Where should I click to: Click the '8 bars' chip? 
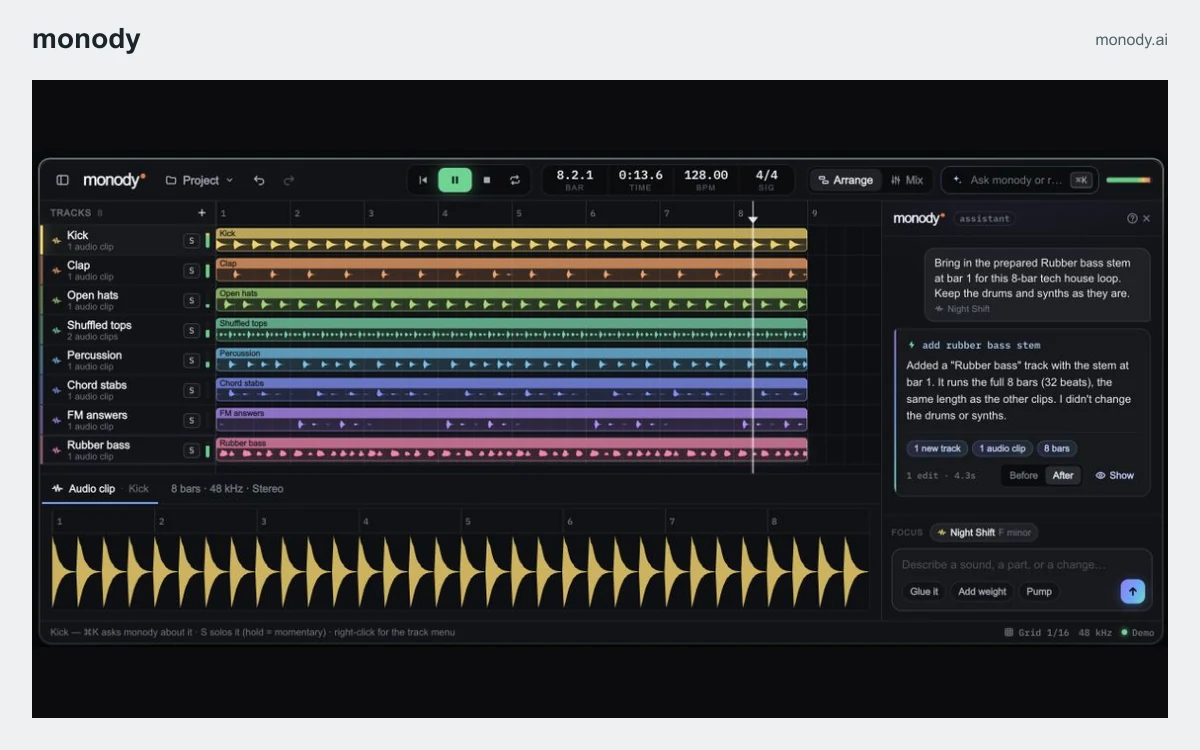1057,449
